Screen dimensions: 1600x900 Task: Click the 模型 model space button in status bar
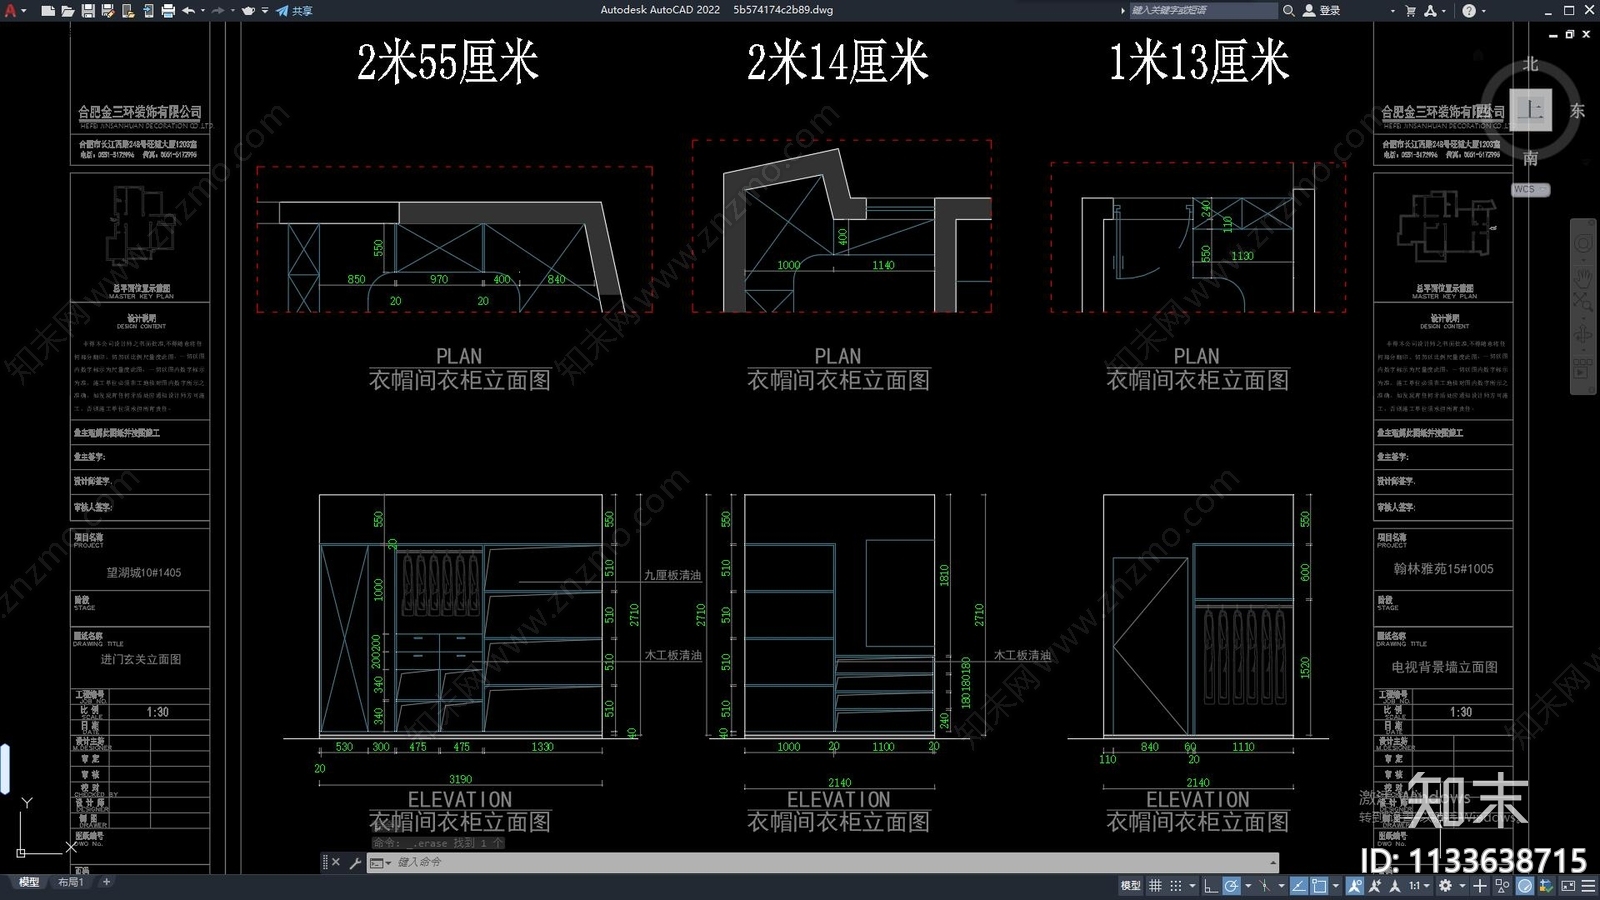pyautogui.click(x=1131, y=886)
